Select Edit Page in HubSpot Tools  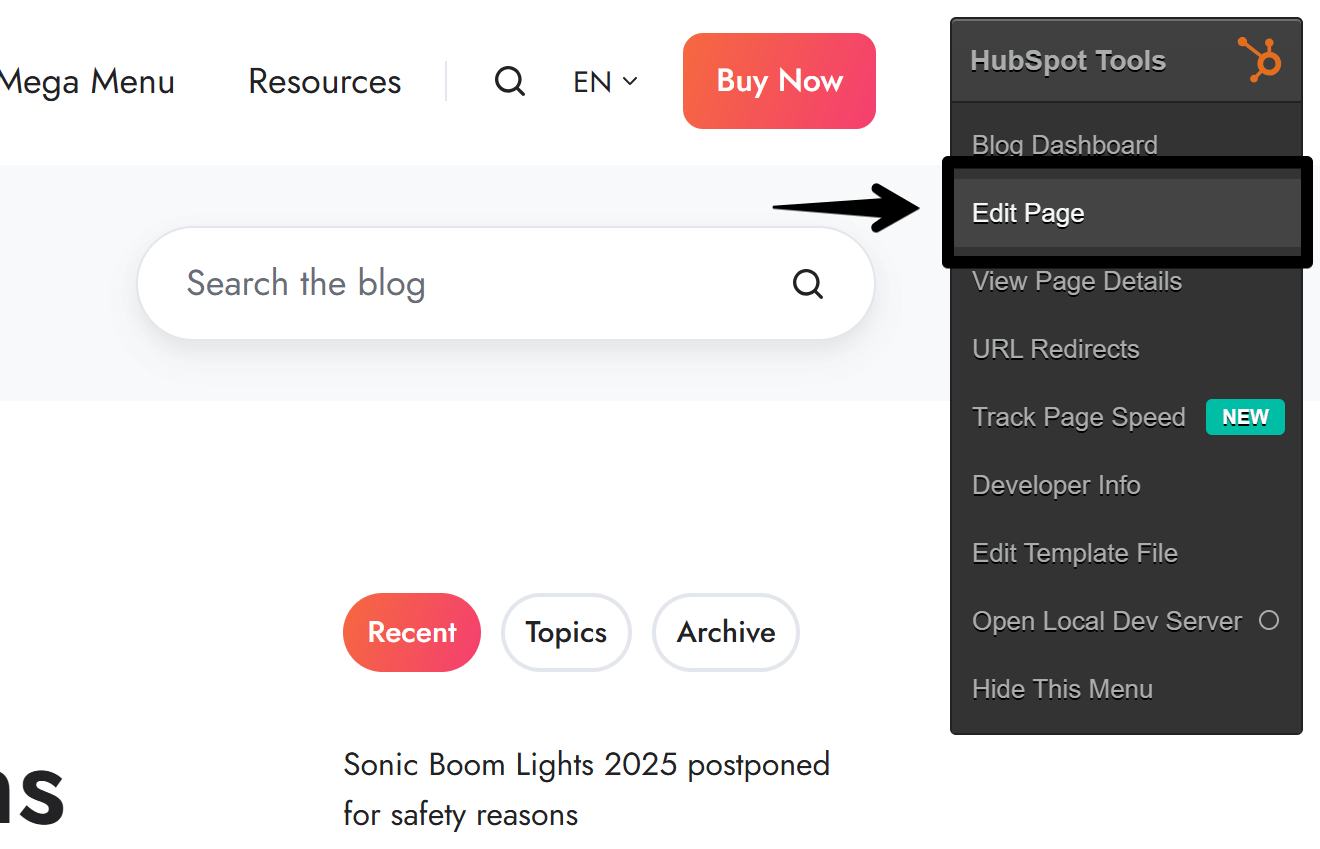point(1028,213)
